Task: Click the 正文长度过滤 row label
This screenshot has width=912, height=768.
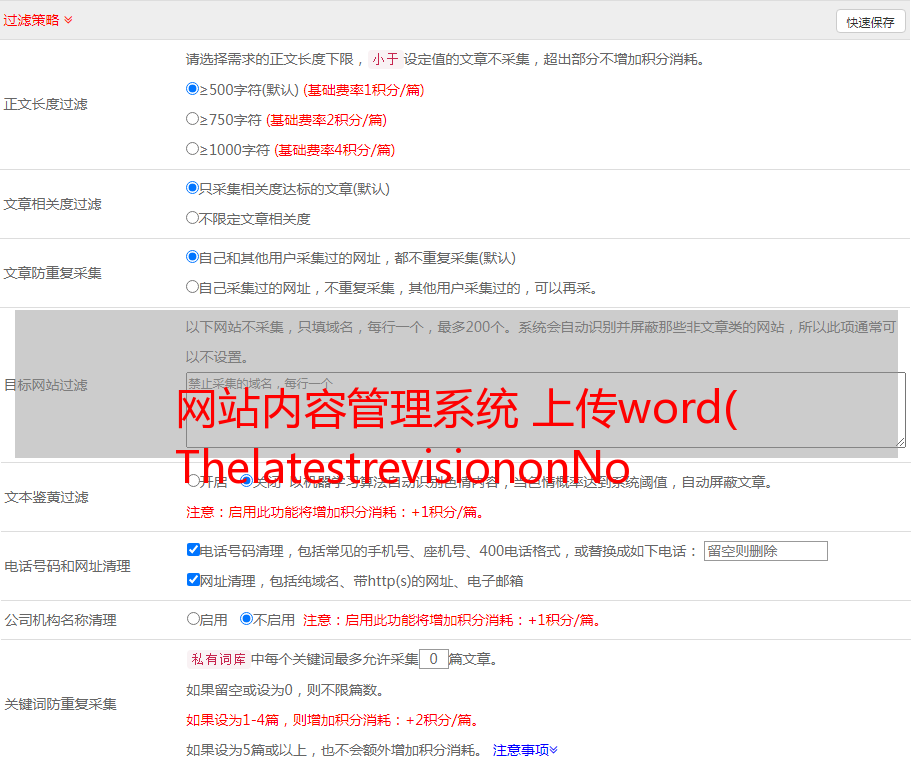Action: (x=45, y=104)
